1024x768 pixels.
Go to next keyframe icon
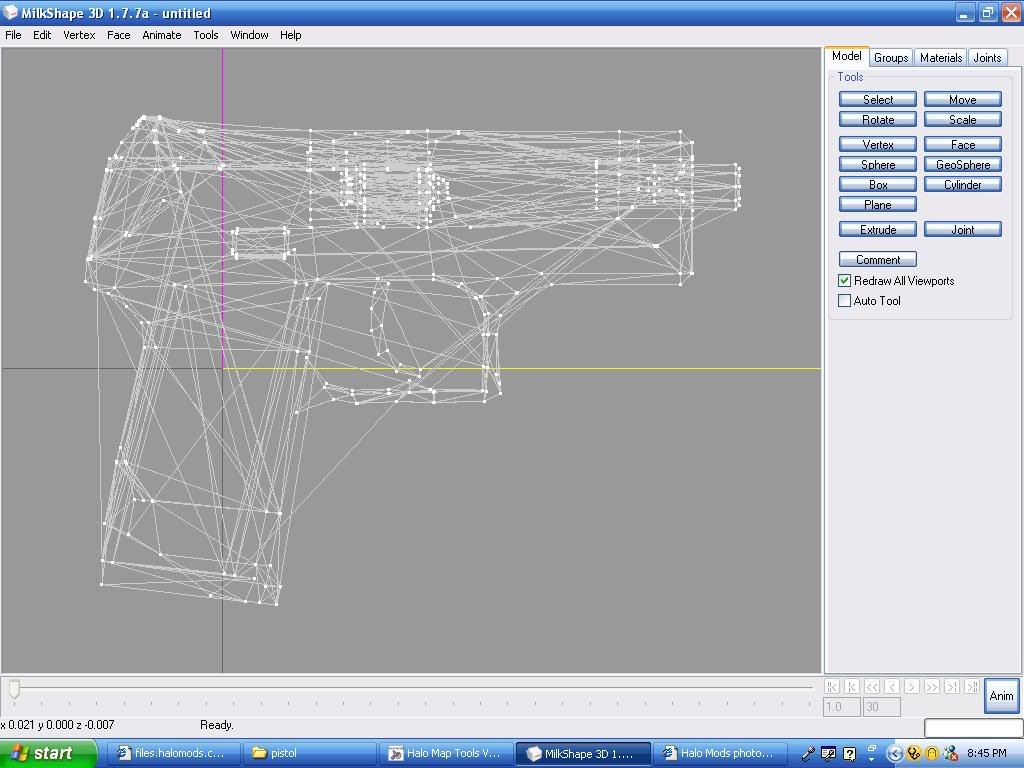(952, 686)
